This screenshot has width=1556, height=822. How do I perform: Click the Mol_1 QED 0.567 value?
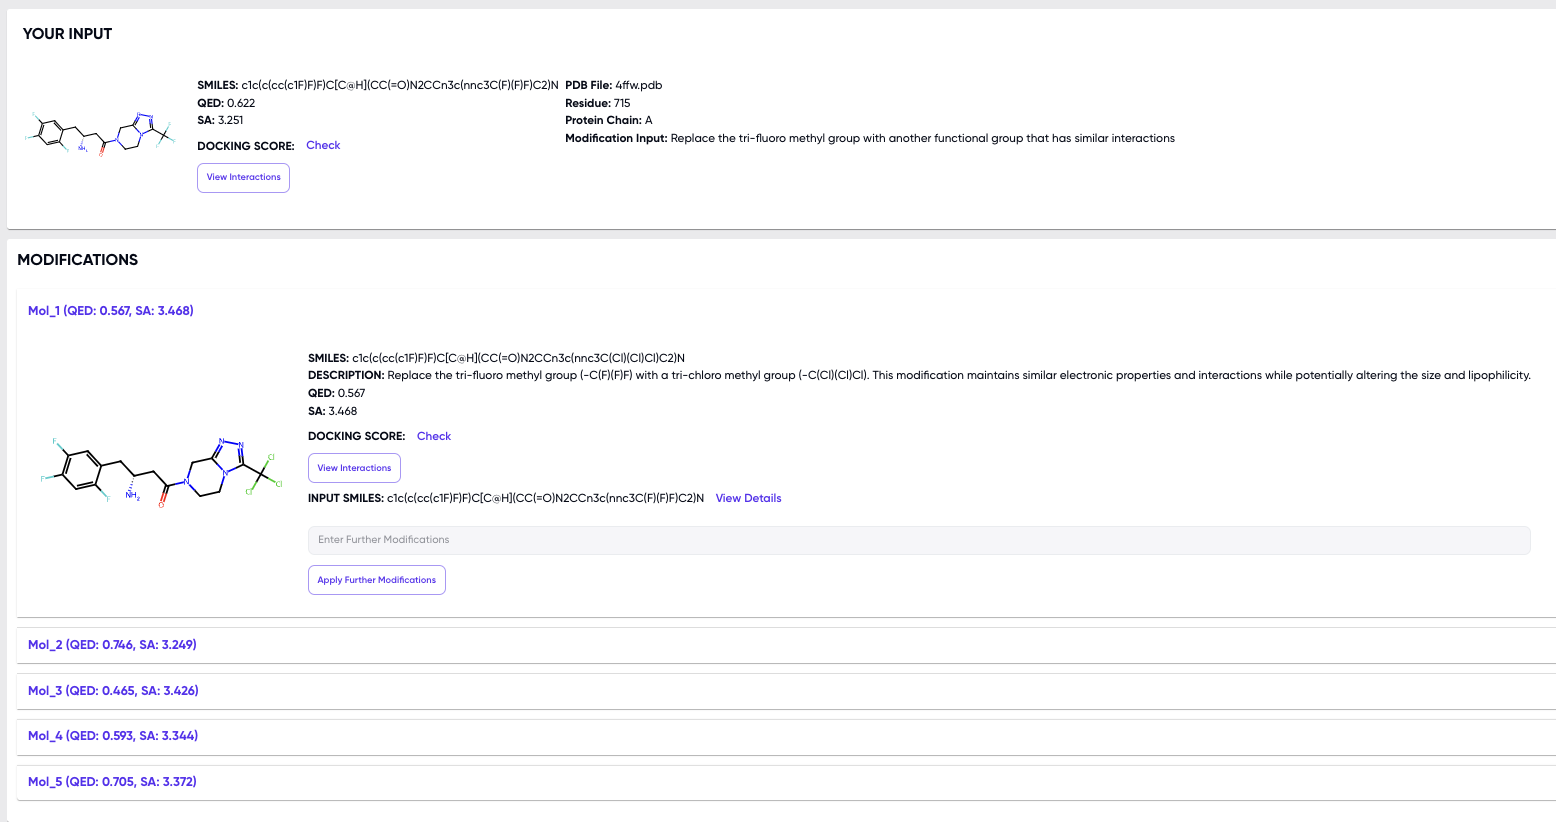click(x=351, y=393)
